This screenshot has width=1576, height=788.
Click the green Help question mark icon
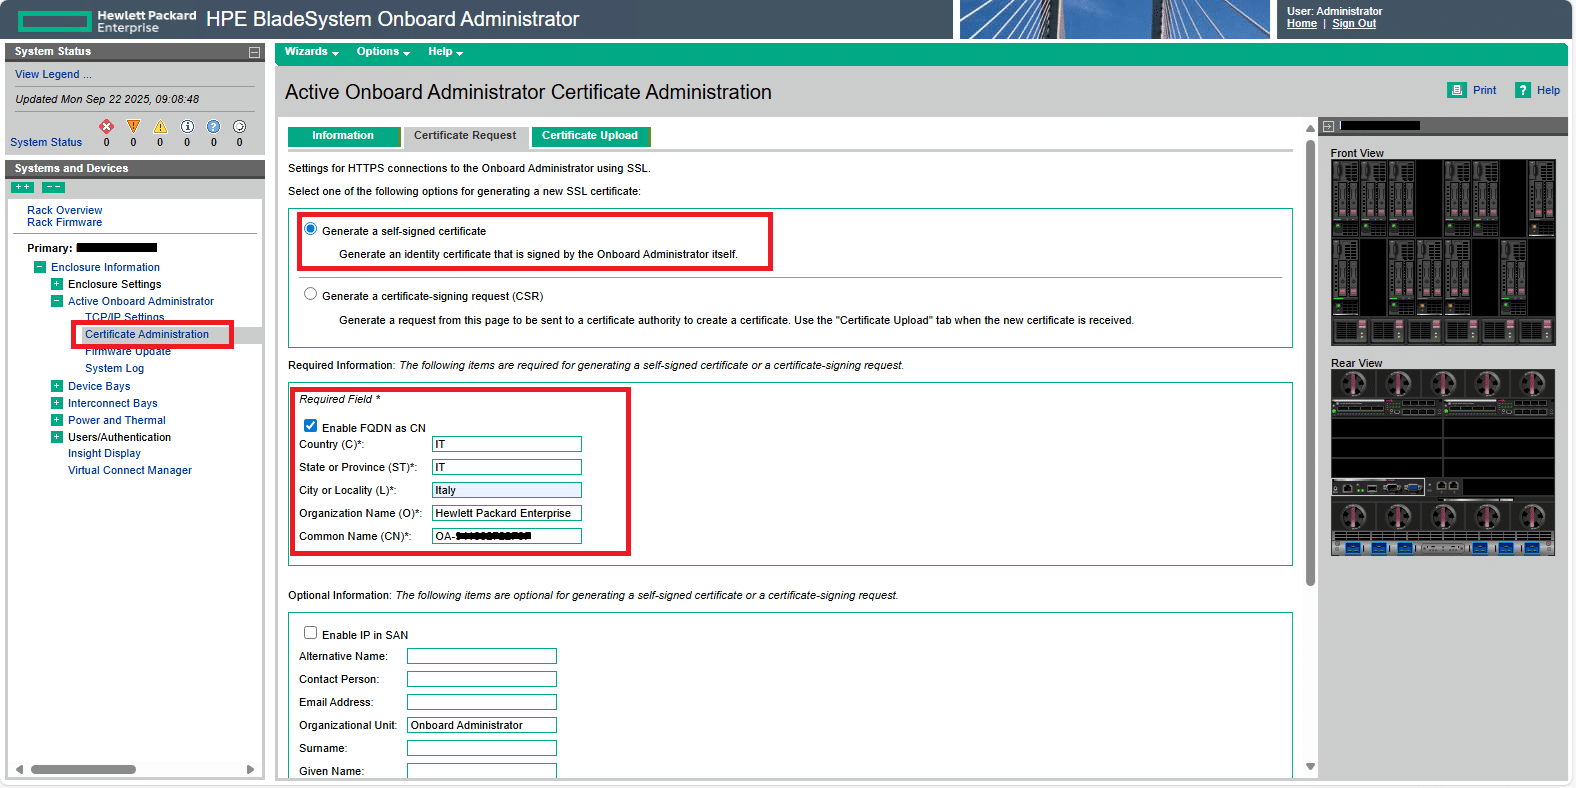tap(1522, 90)
